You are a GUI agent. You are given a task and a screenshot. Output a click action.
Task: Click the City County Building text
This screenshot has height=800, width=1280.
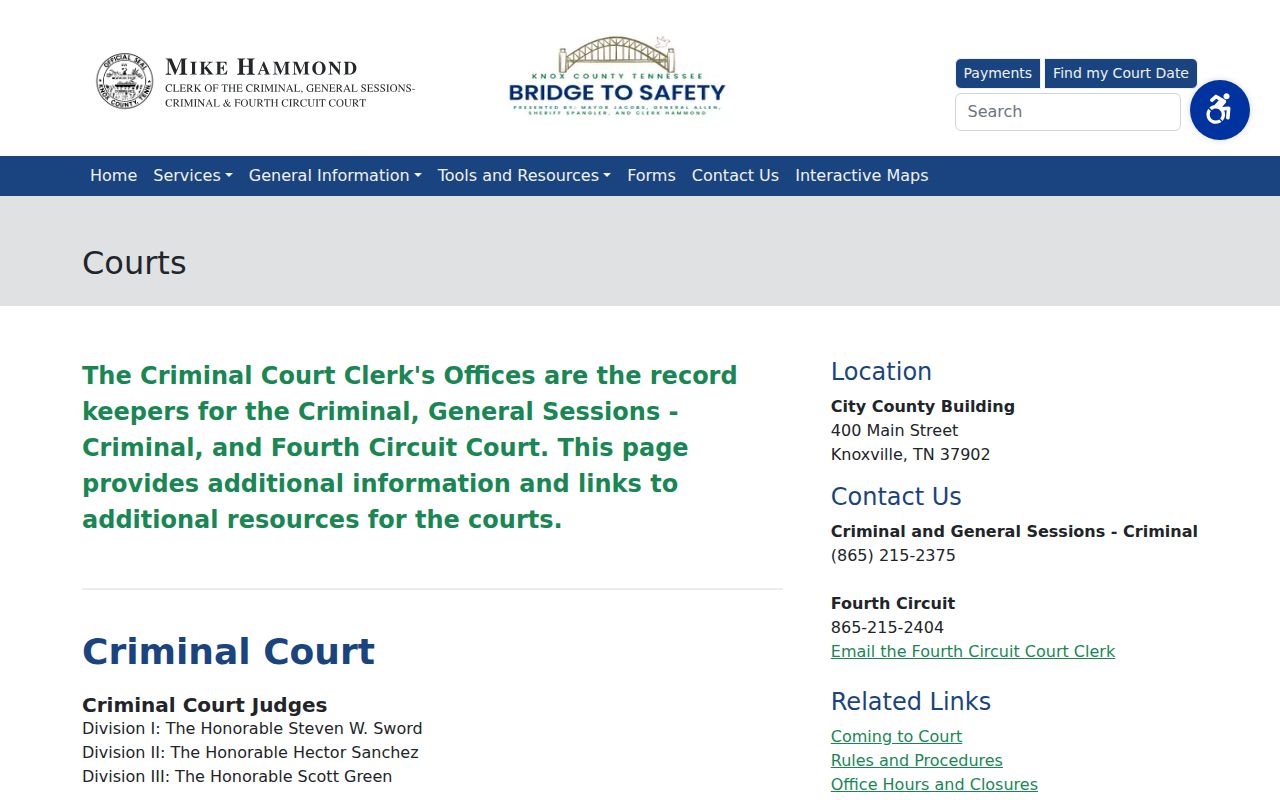[923, 406]
